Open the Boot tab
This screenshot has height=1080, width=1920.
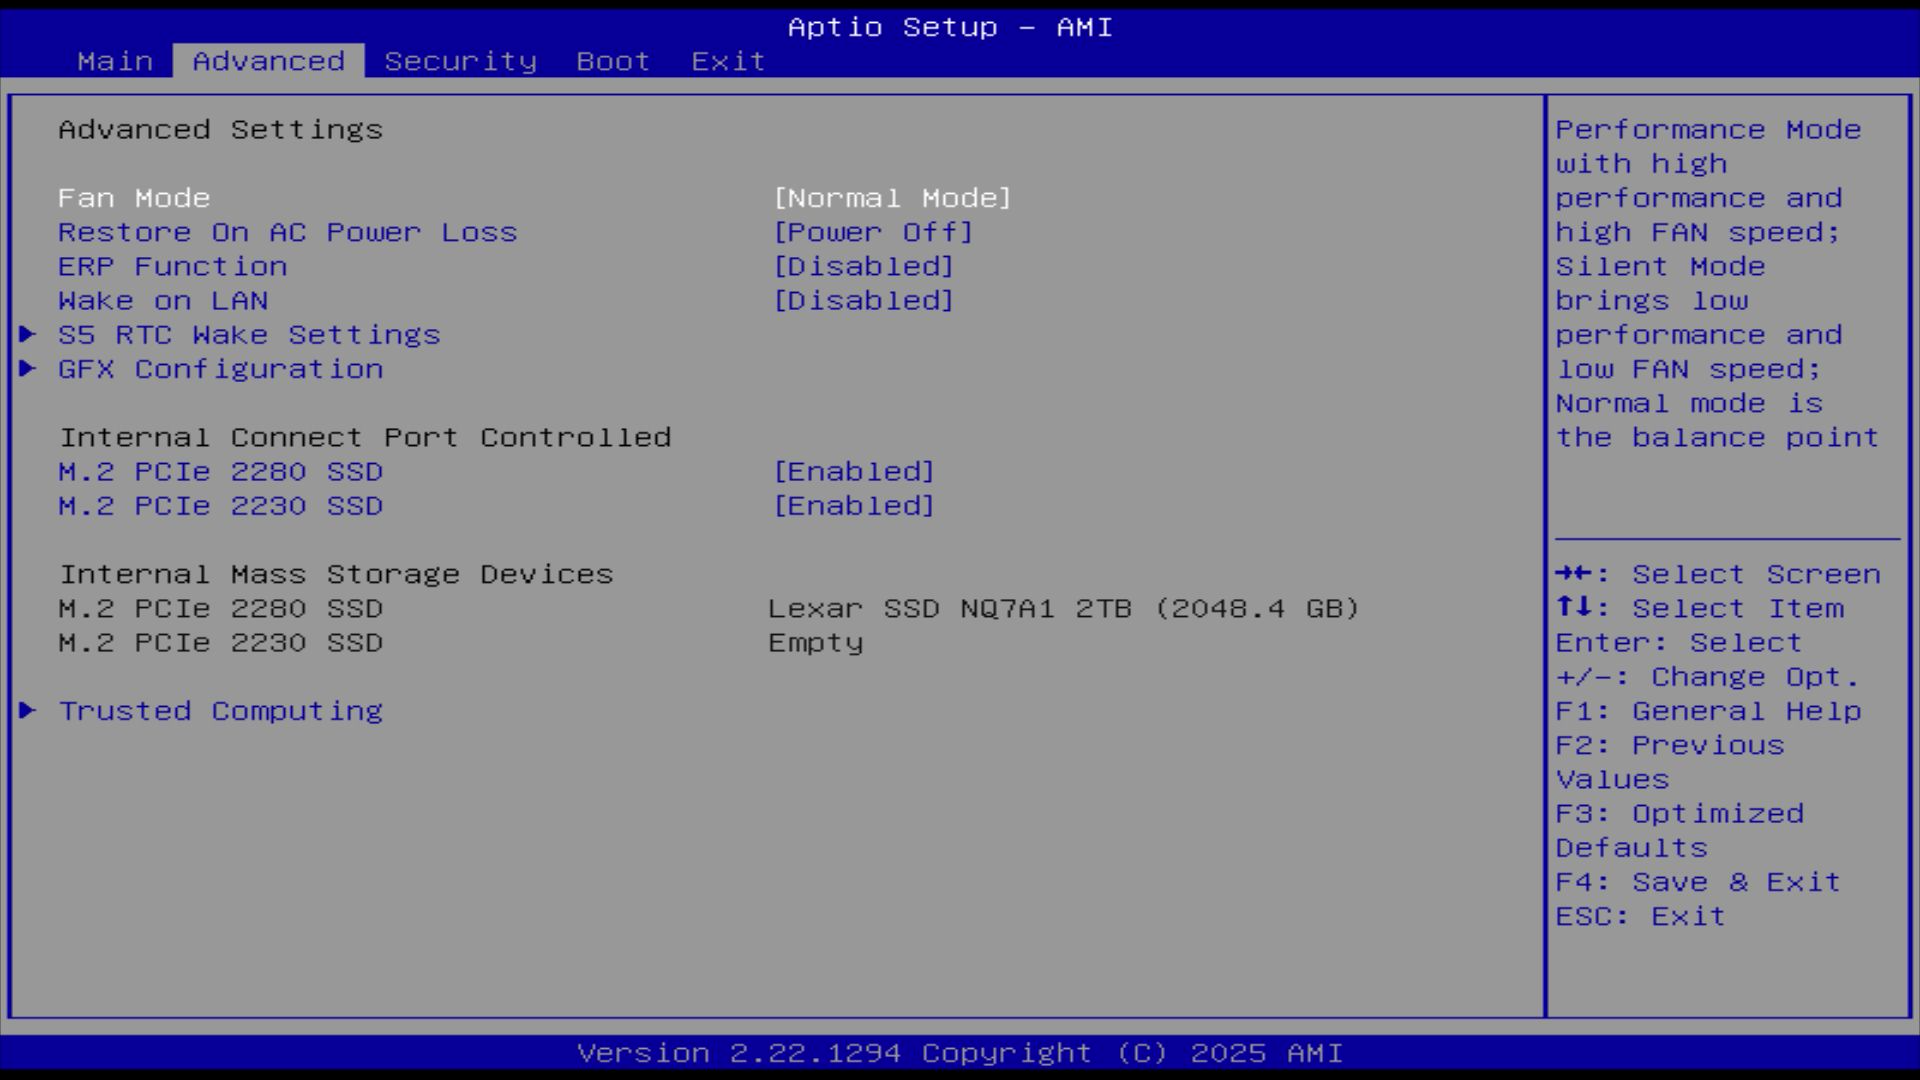pyautogui.click(x=613, y=61)
